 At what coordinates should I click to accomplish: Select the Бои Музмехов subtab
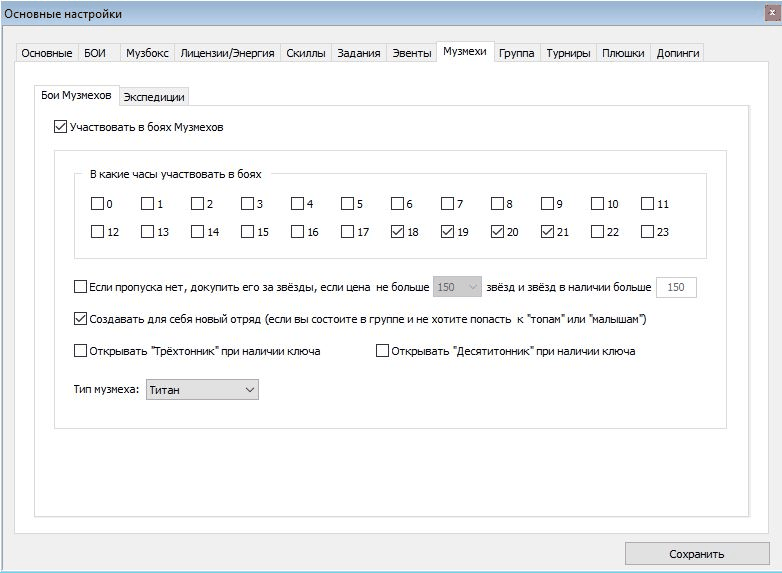click(76, 95)
